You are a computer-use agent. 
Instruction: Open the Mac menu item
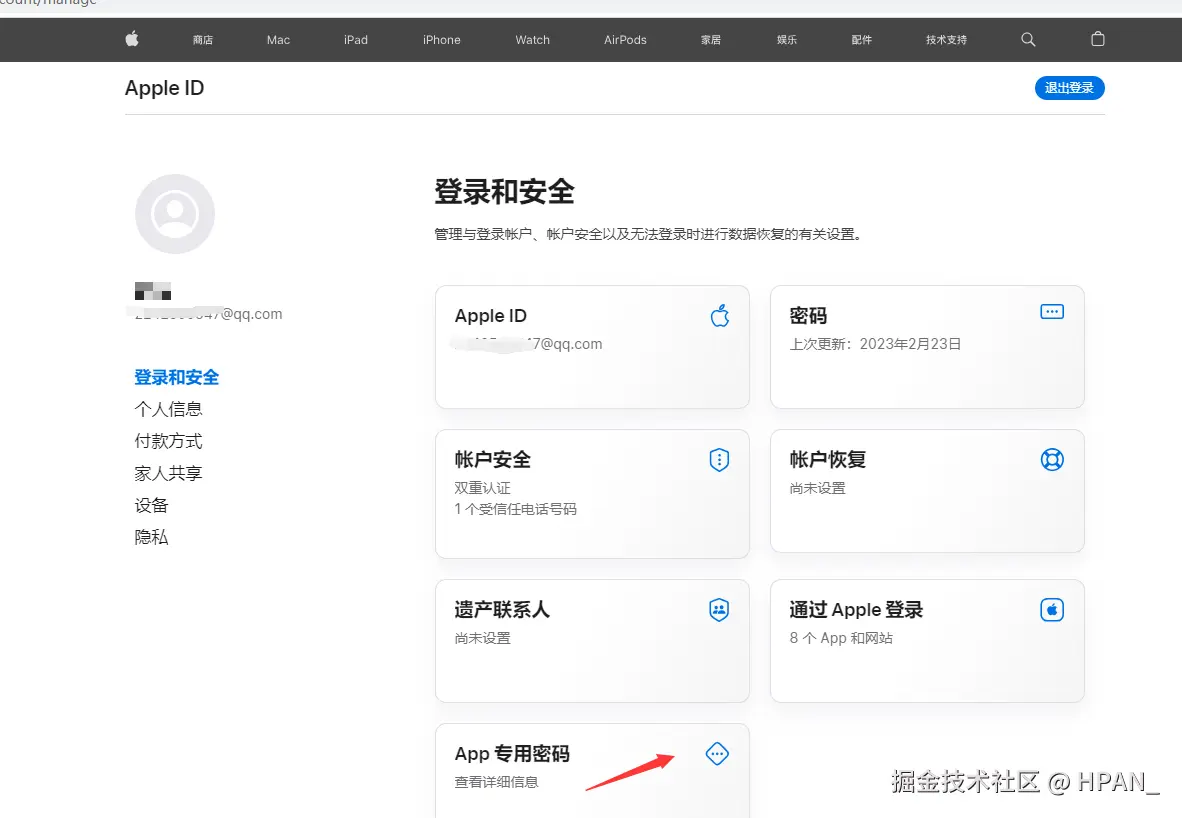[x=278, y=40]
